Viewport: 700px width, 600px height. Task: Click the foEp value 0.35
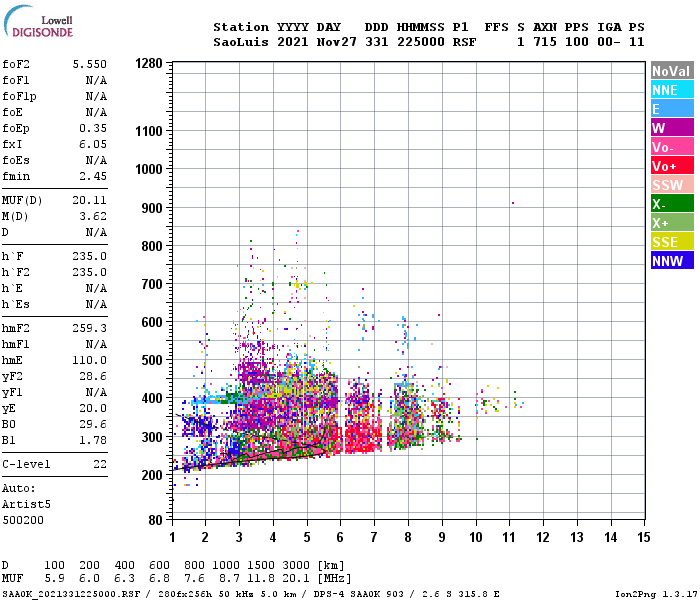(93, 128)
